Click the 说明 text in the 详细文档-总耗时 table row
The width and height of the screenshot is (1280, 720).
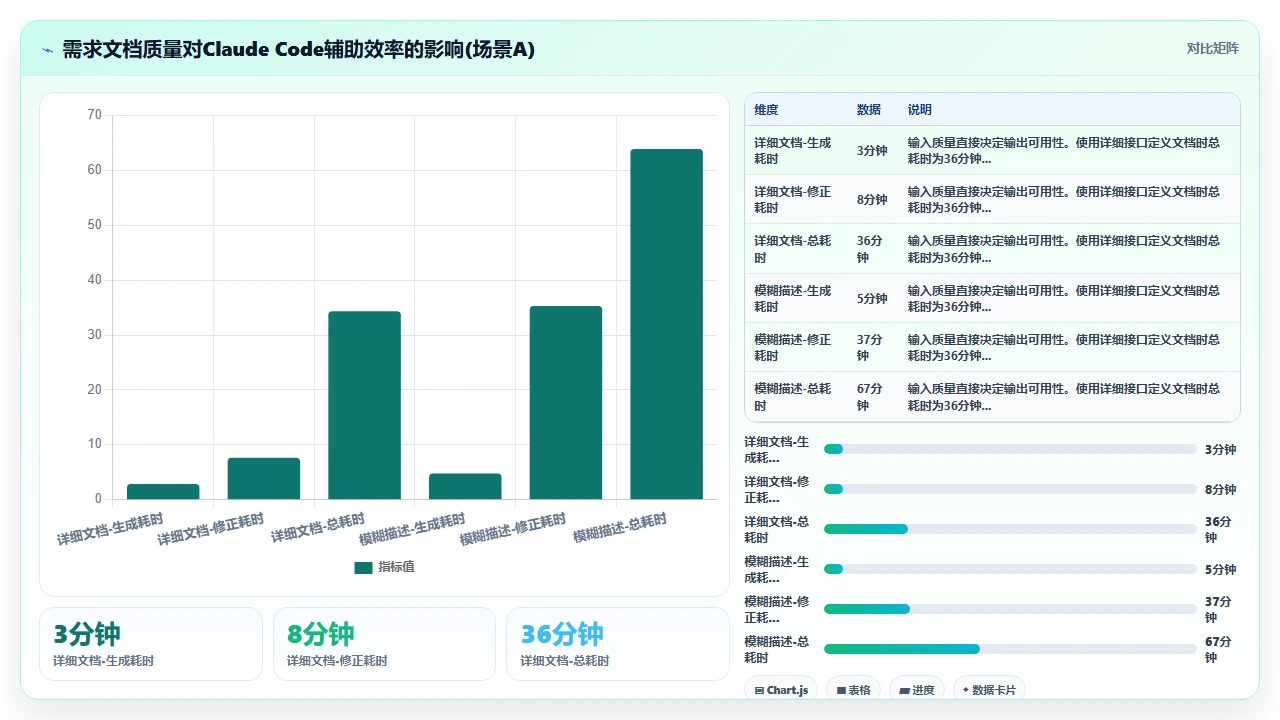(x=1064, y=249)
